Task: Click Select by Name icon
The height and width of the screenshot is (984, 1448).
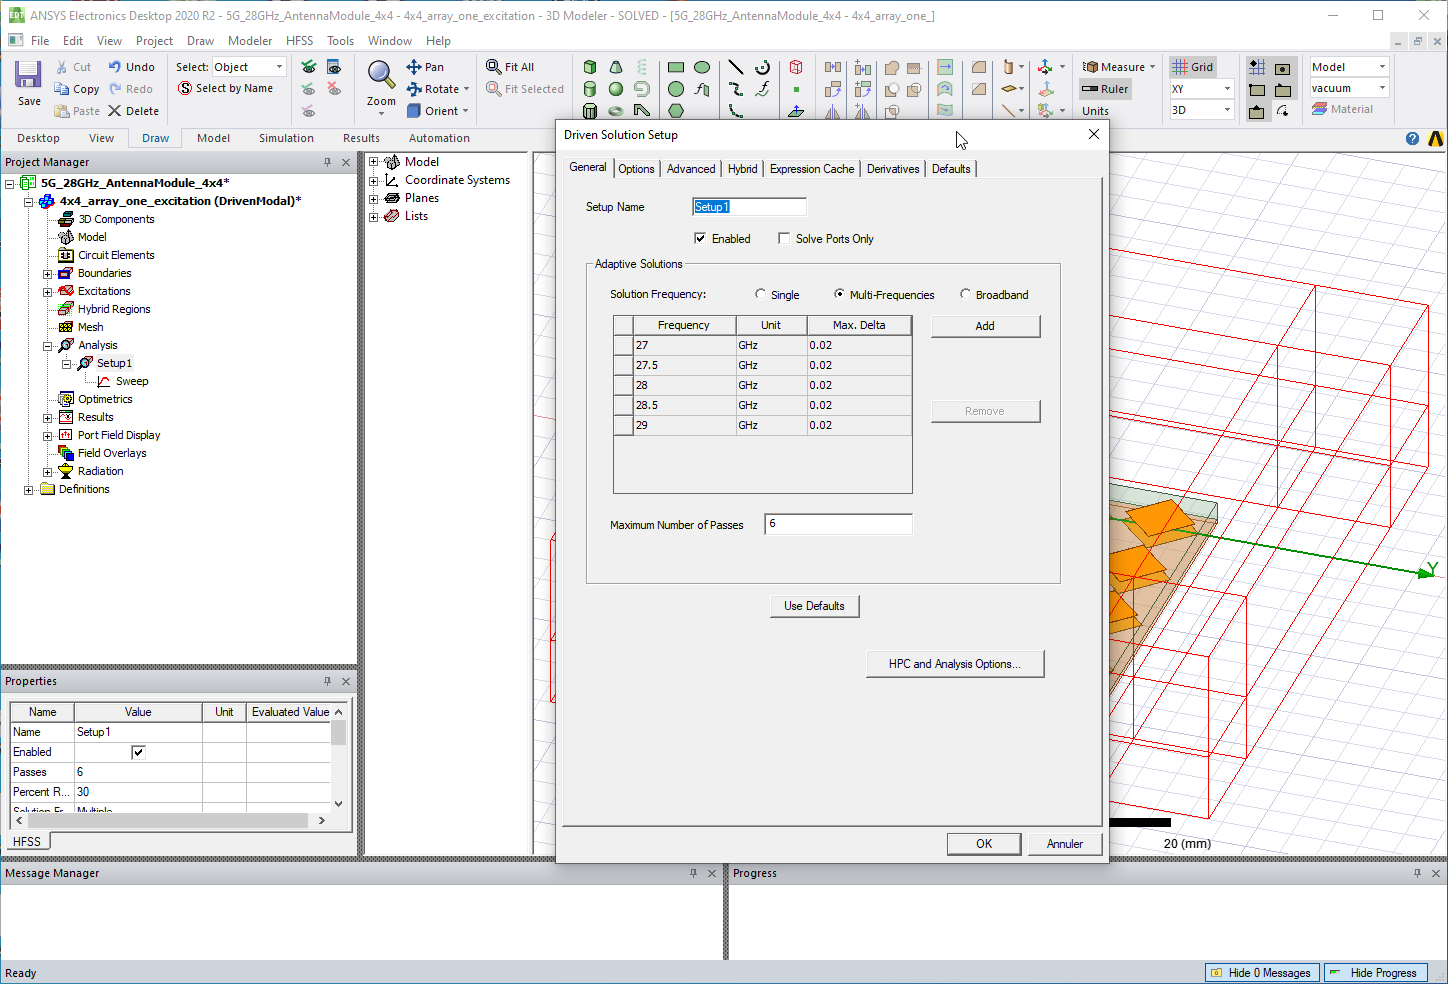Action: (185, 88)
